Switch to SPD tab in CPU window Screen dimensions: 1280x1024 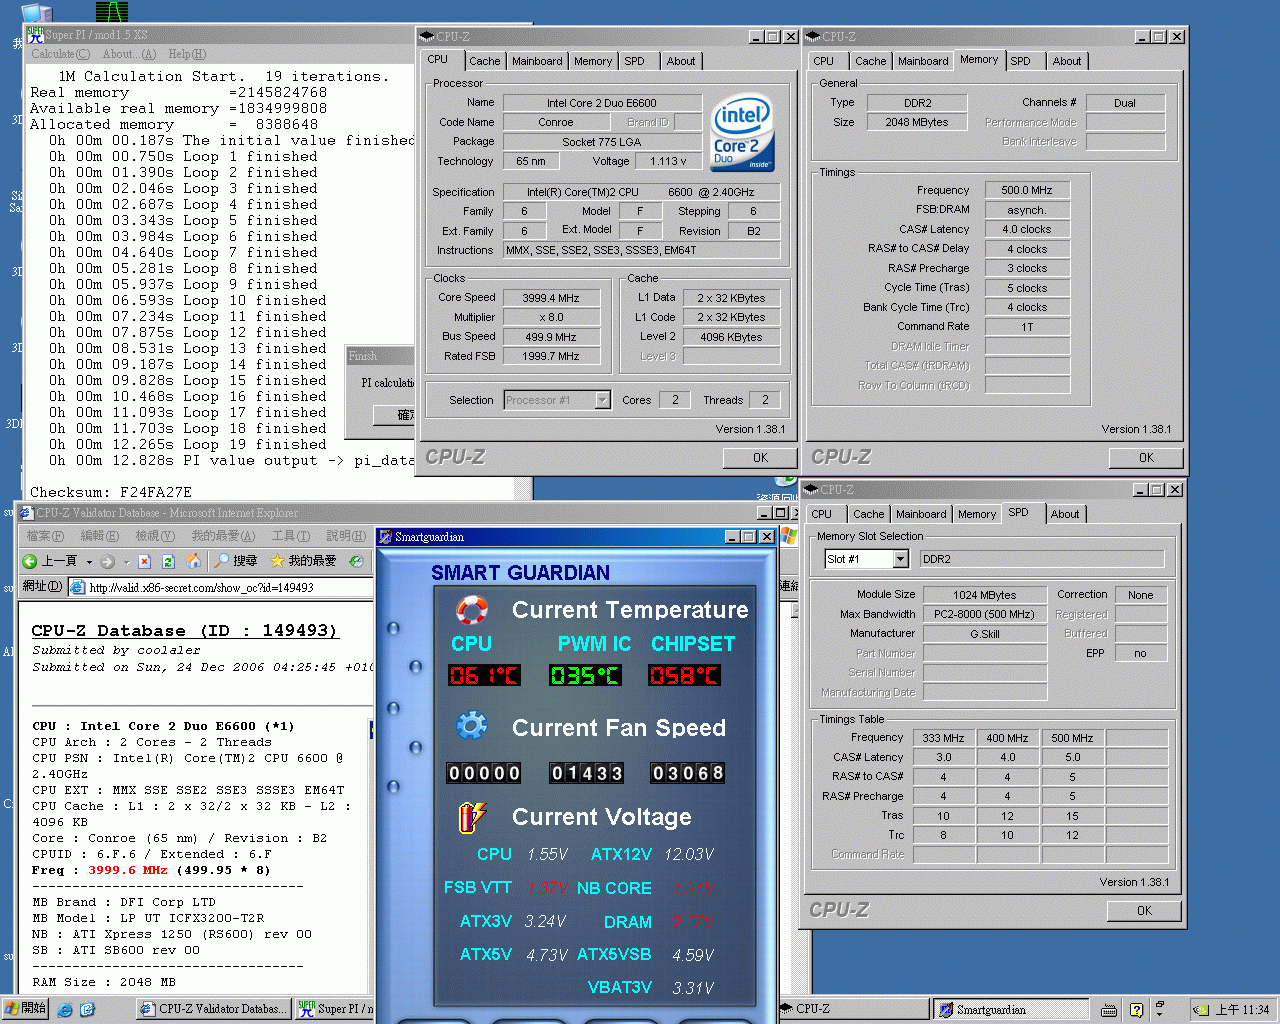[x=634, y=61]
